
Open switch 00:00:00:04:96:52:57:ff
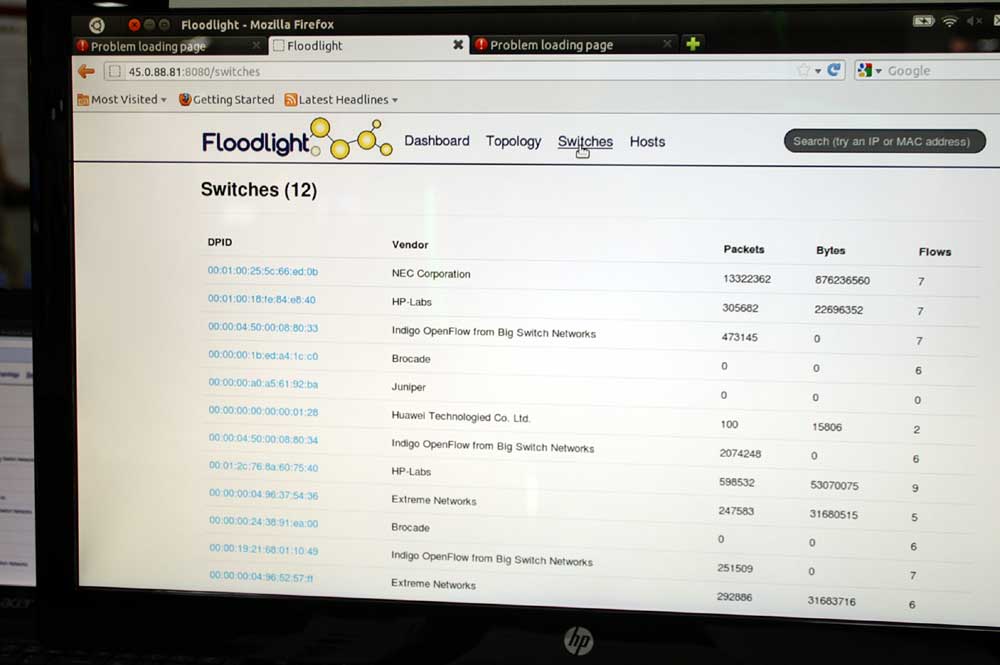[x=261, y=578]
